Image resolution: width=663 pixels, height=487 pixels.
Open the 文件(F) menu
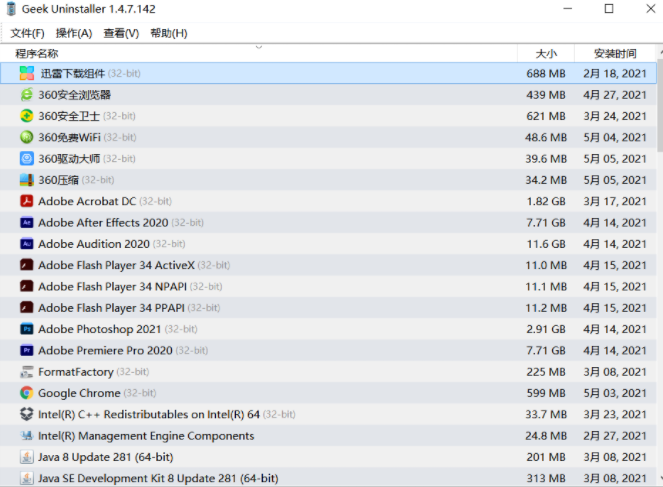coord(27,33)
